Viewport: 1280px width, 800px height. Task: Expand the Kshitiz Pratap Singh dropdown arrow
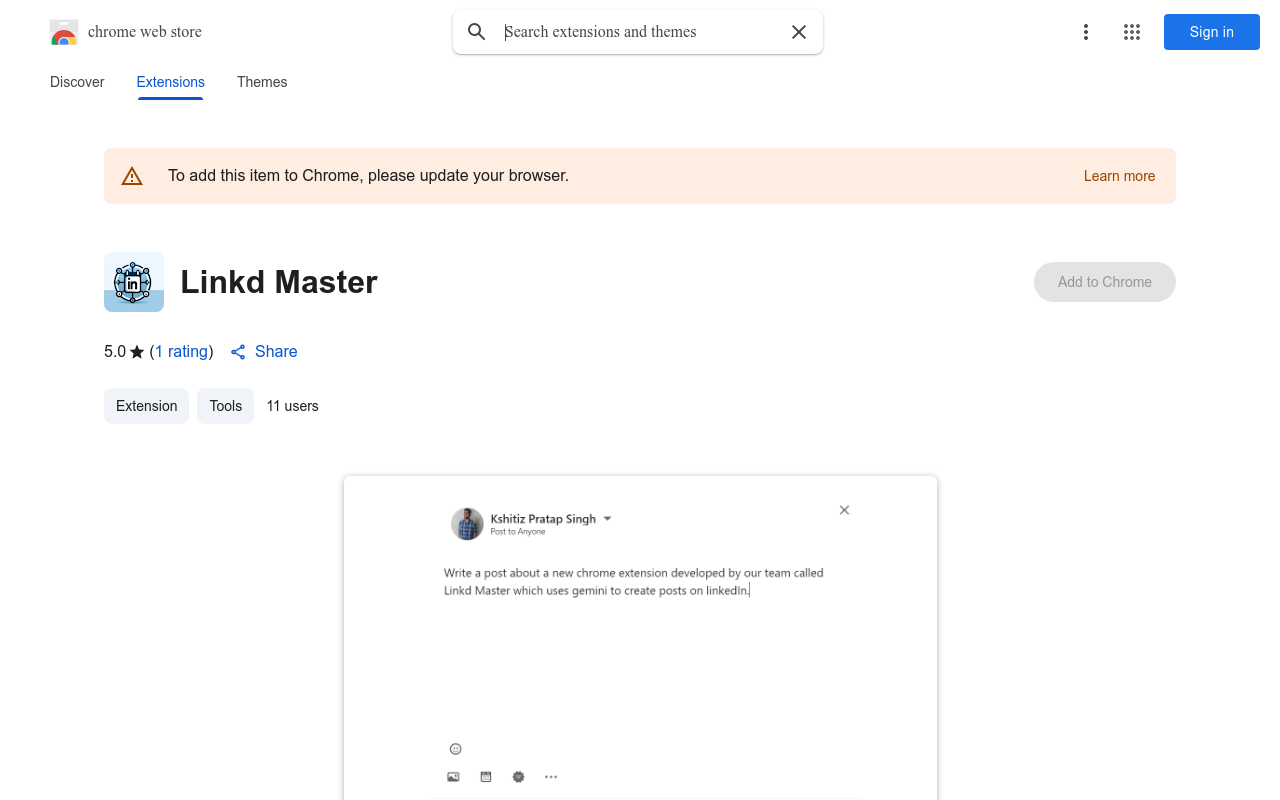607,519
